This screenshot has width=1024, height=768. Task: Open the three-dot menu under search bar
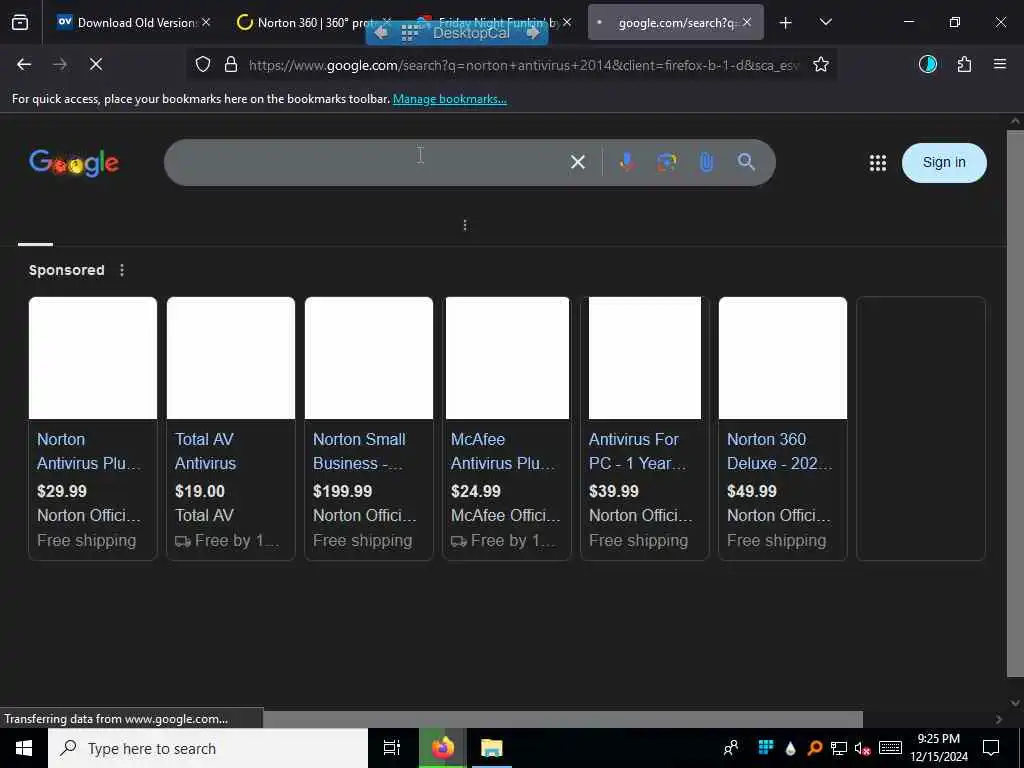(464, 225)
